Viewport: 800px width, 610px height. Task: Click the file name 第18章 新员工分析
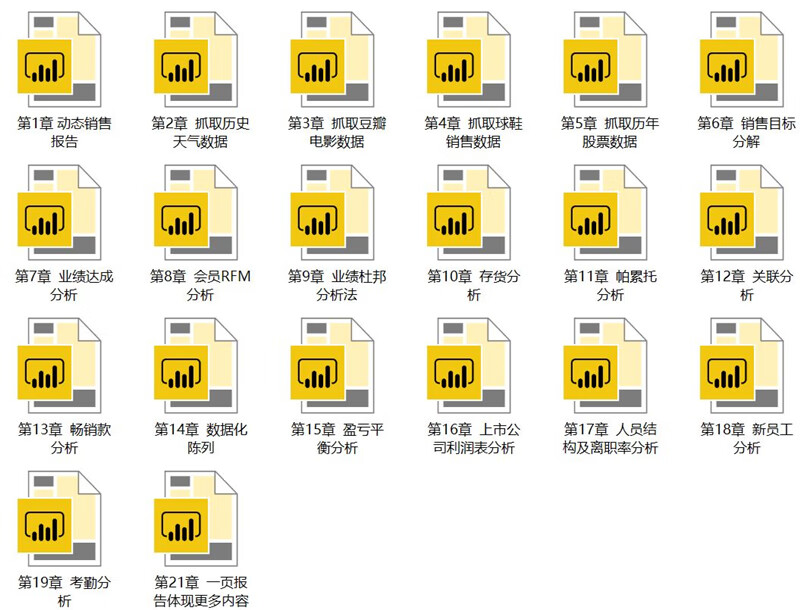[x=746, y=438]
